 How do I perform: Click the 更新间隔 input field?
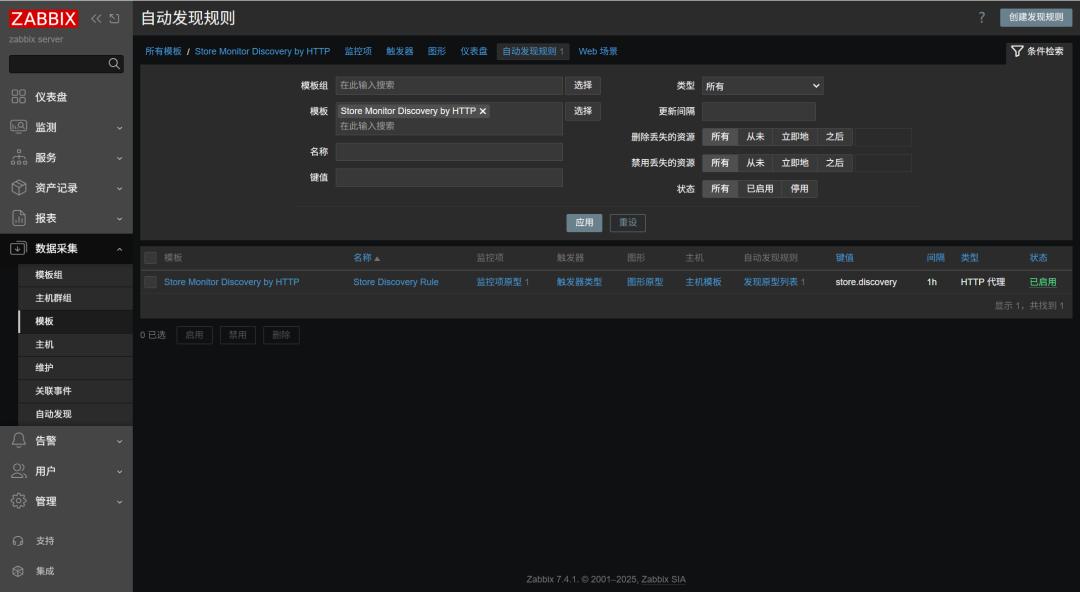point(758,111)
